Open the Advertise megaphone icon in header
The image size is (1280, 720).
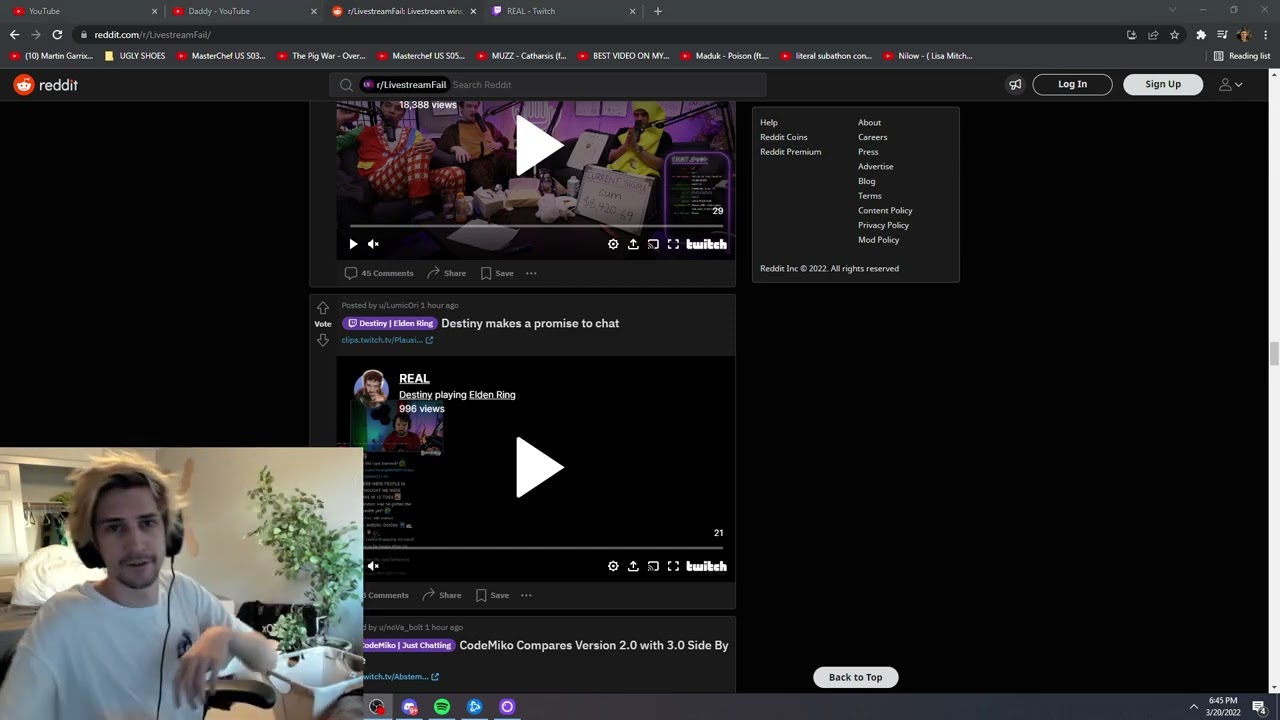pos(1015,85)
